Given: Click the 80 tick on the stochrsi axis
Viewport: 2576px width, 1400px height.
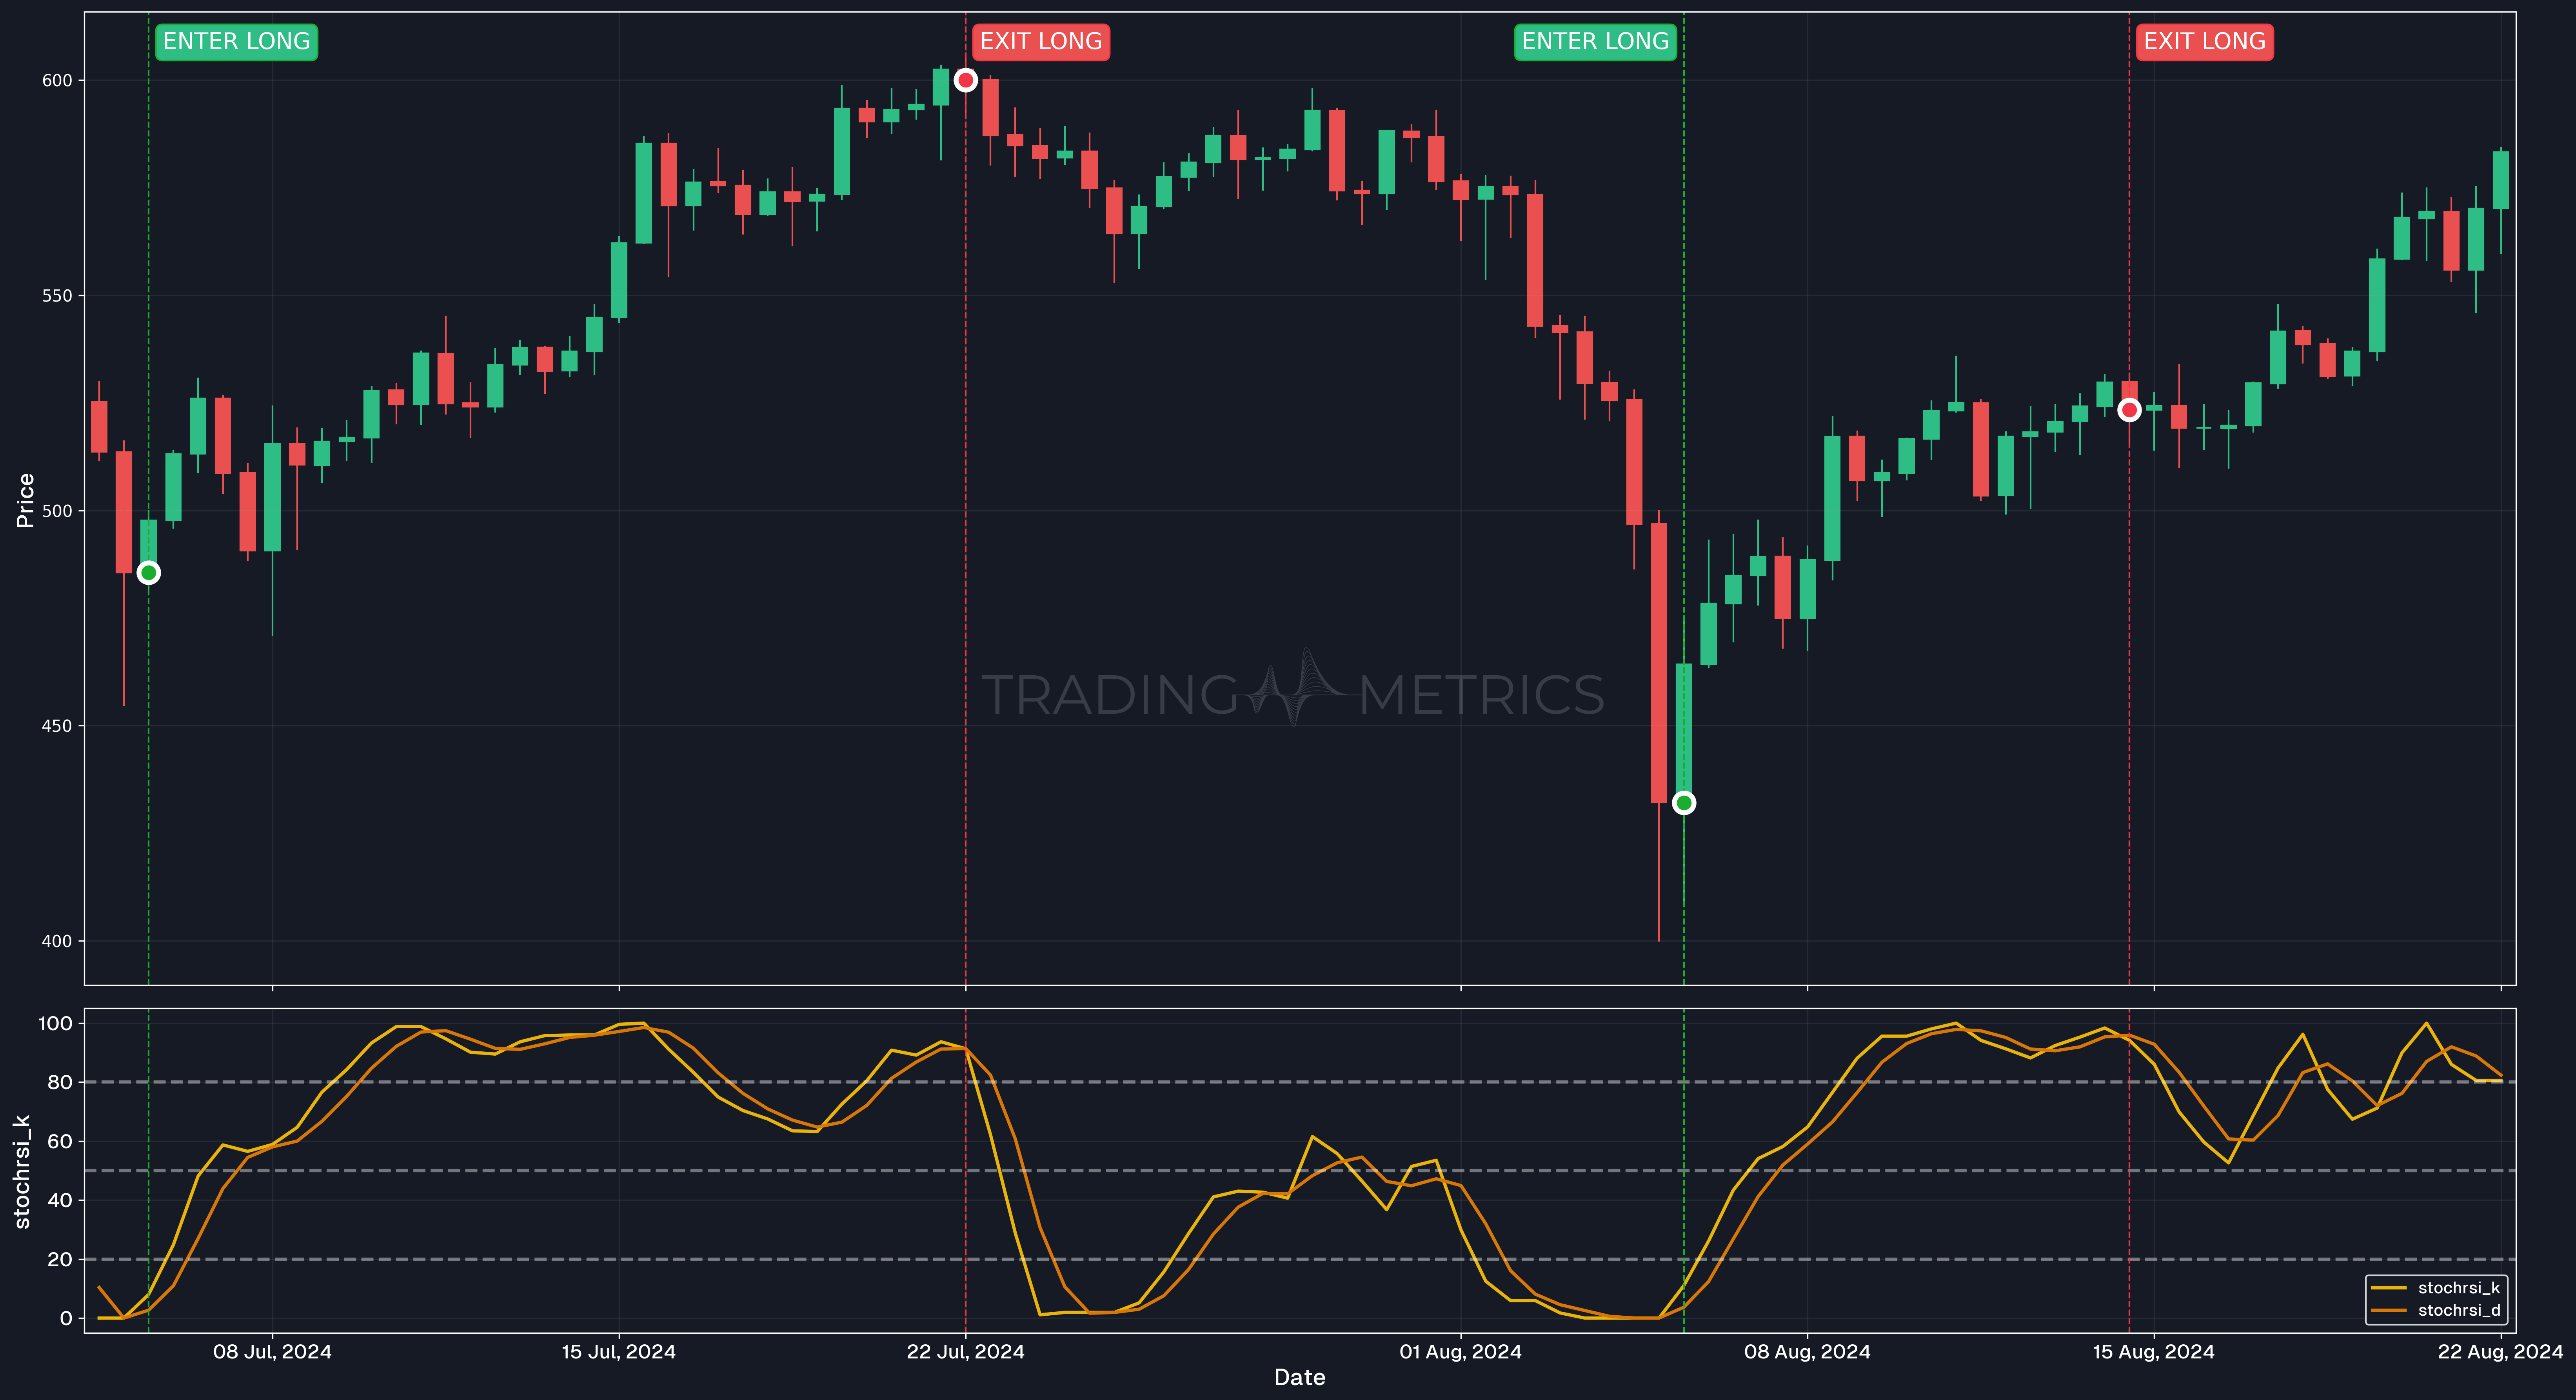Looking at the screenshot, I should (60, 1082).
